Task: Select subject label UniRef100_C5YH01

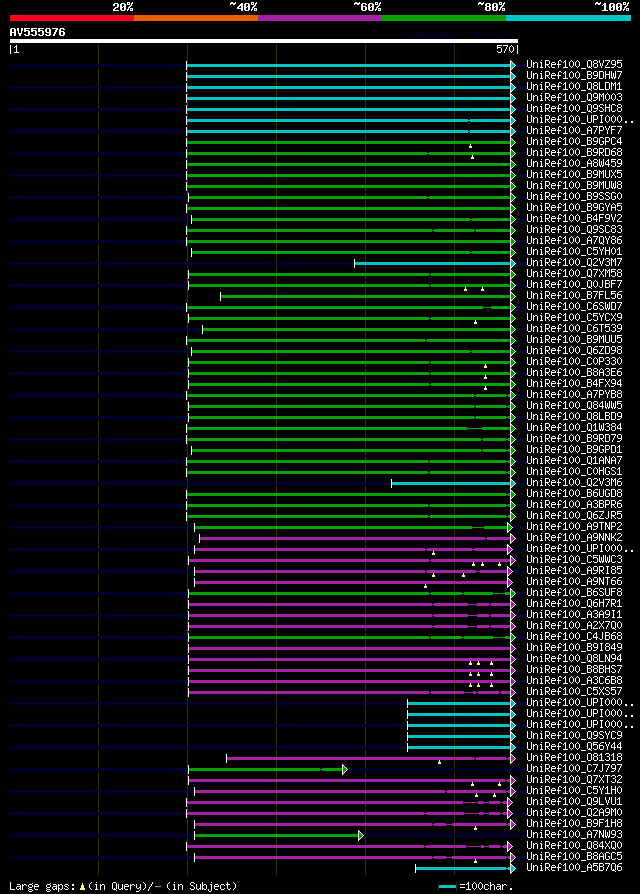Action: tap(574, 251)
